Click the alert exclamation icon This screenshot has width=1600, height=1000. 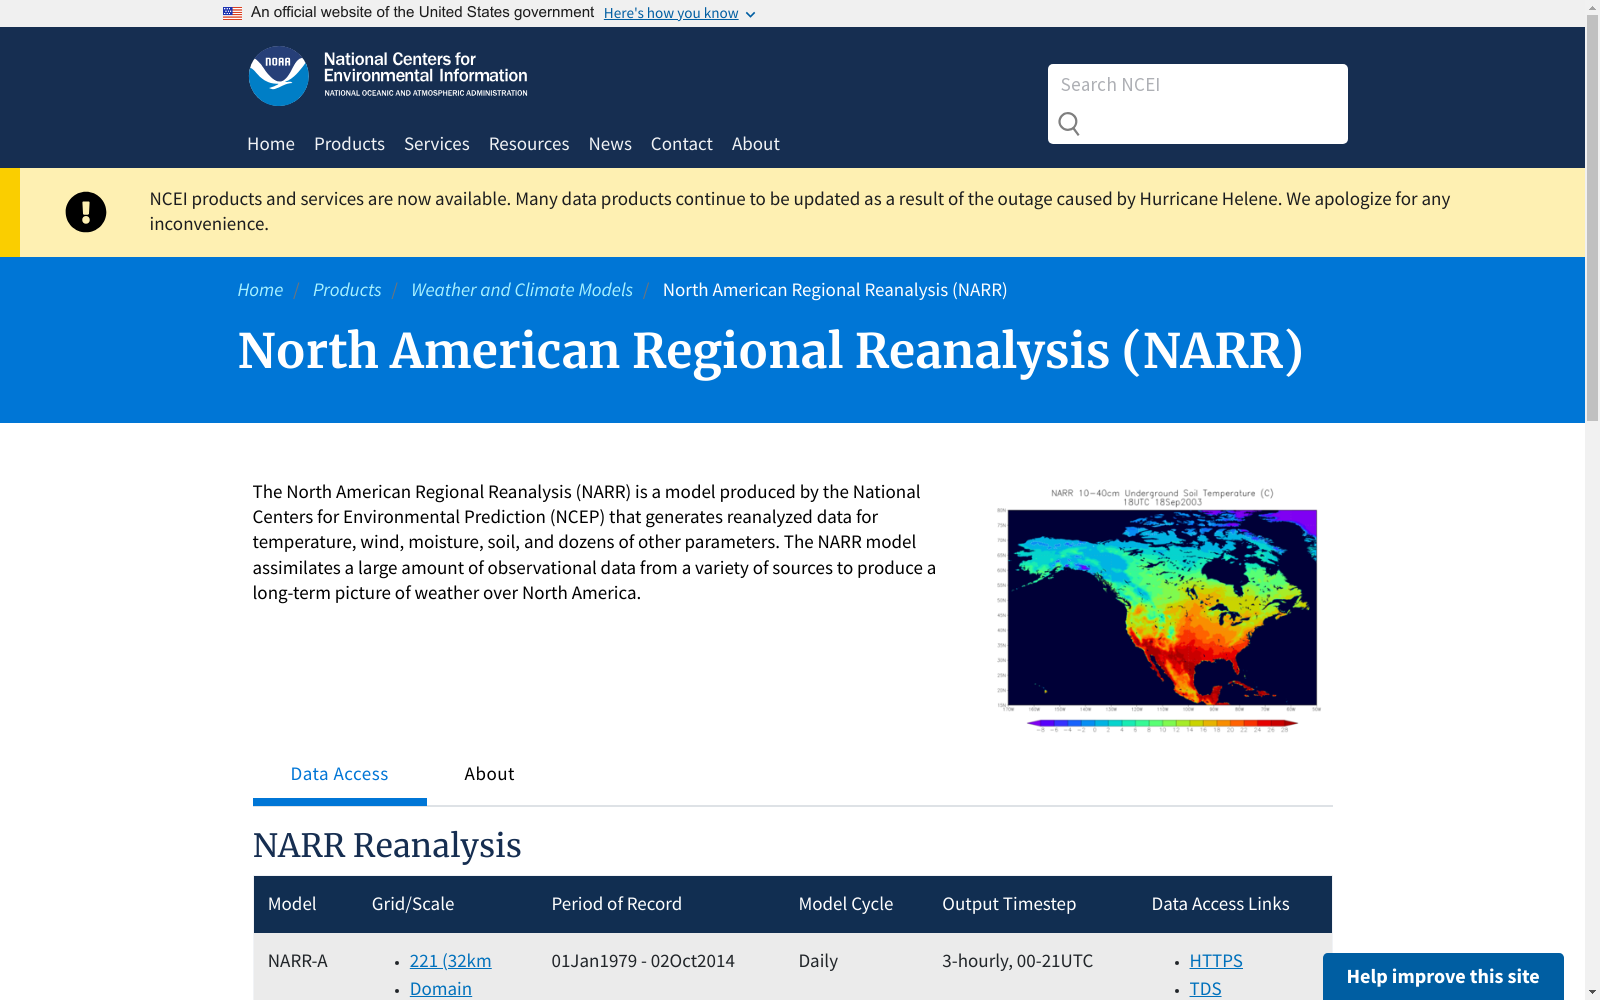pyautogui.click(x=86, y=212)
